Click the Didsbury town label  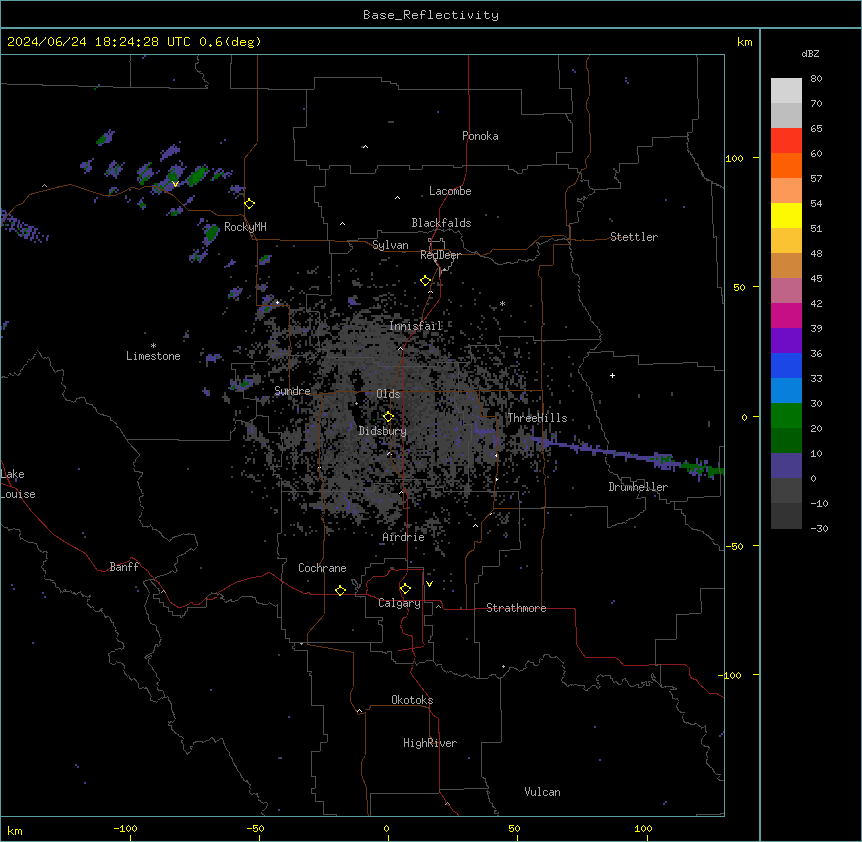tap(383, 431)
